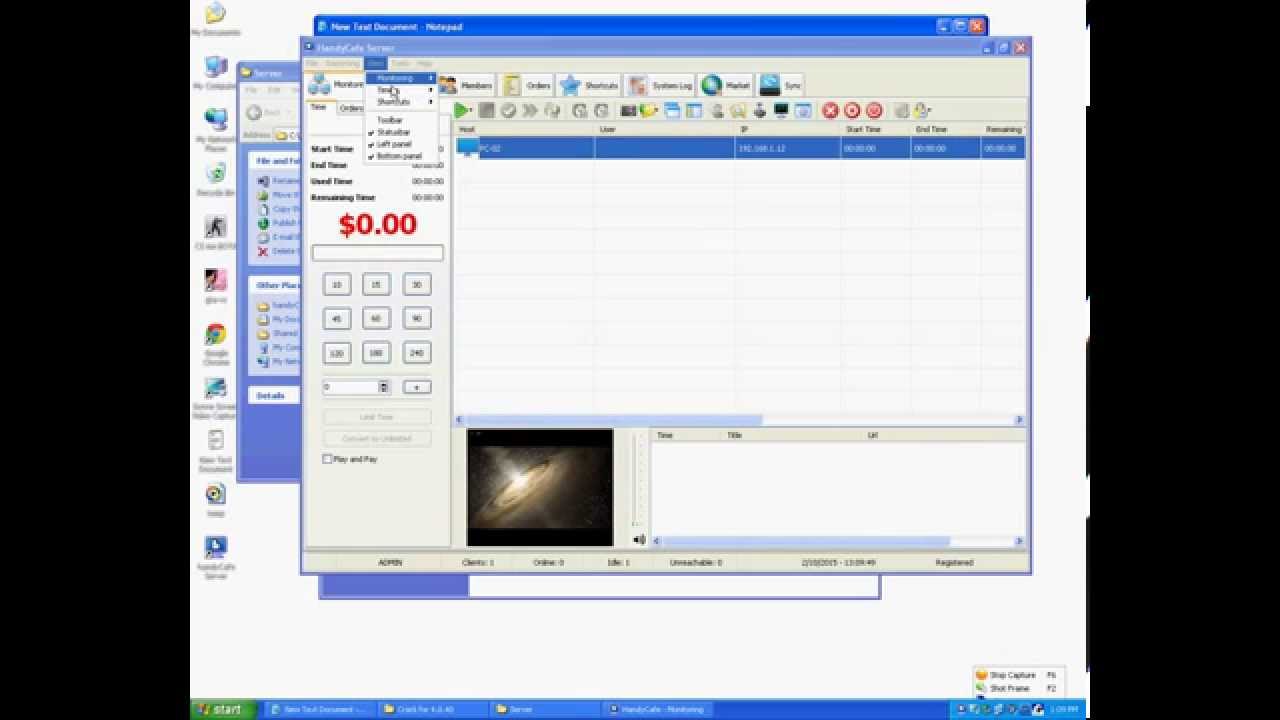Image resolution: width=1280 pixels, height=720 pixels.
Task: Switch to the Time tab in left panel
Action: 318,106
